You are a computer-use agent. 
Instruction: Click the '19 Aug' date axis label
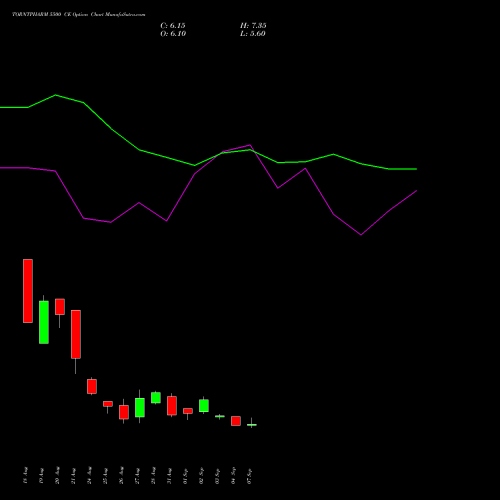pyautogui.click(x=42, y=475)
